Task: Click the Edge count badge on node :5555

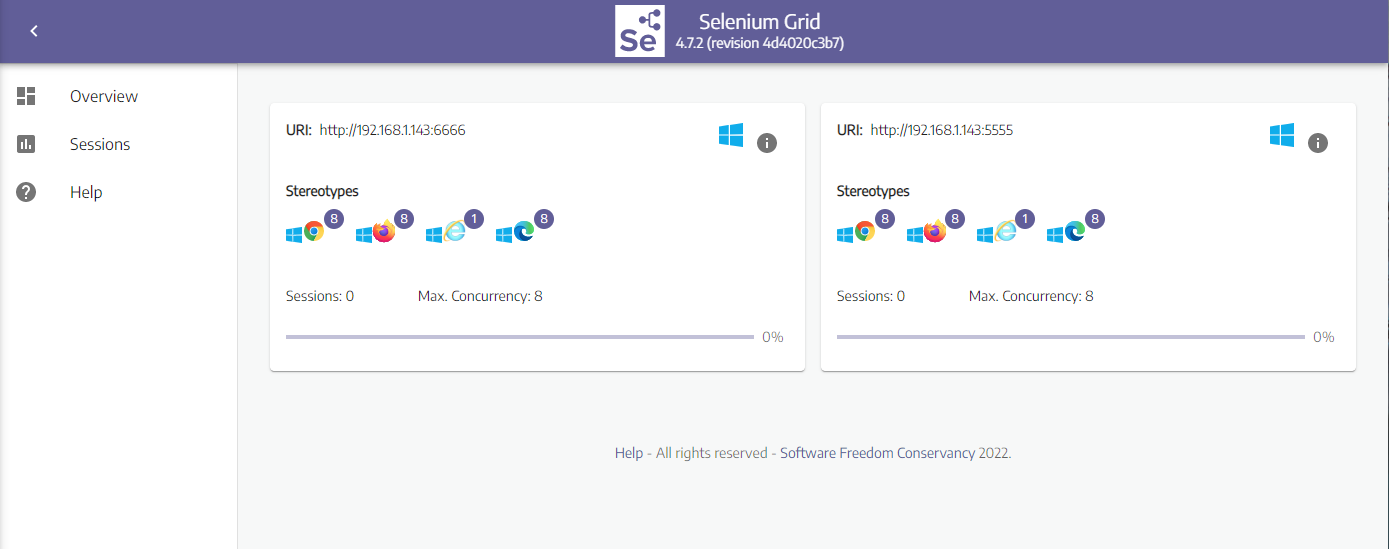Action: (x=1095, y=218)
